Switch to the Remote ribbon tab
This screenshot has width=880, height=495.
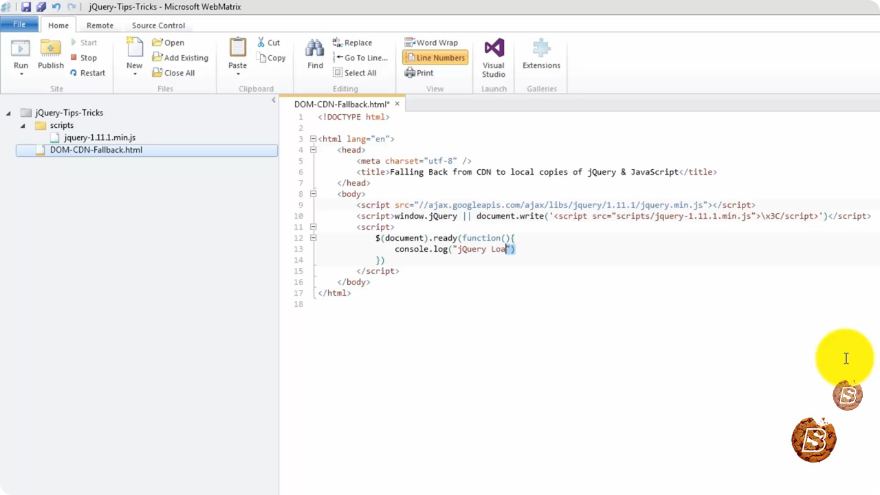click(x=100, y=25)
